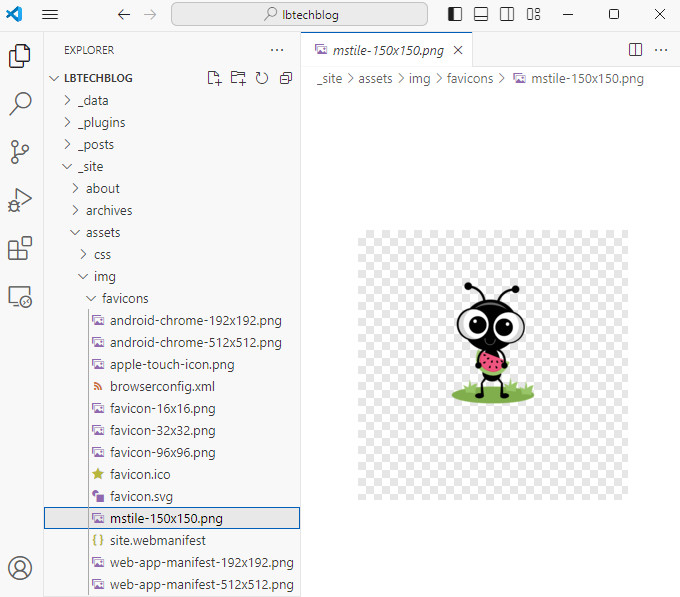Screen dimensions: 680x597
Task: Toggle the bottom panel visibility
Action: click(481, 14)
